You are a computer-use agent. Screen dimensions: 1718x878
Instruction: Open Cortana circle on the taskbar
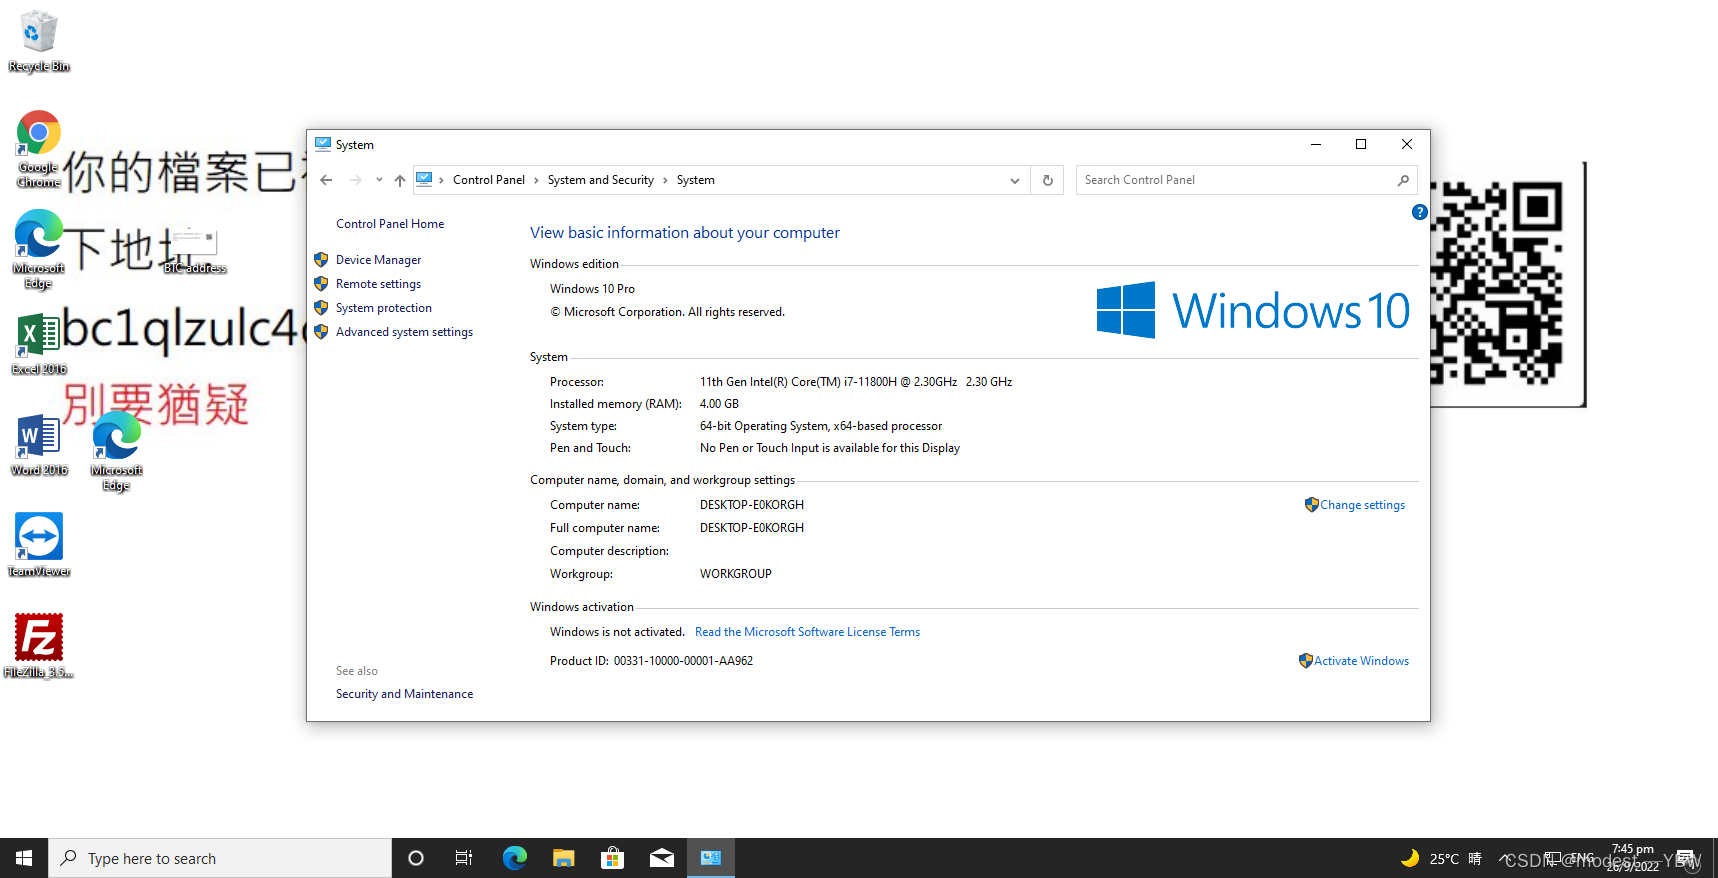pos(416,858)
